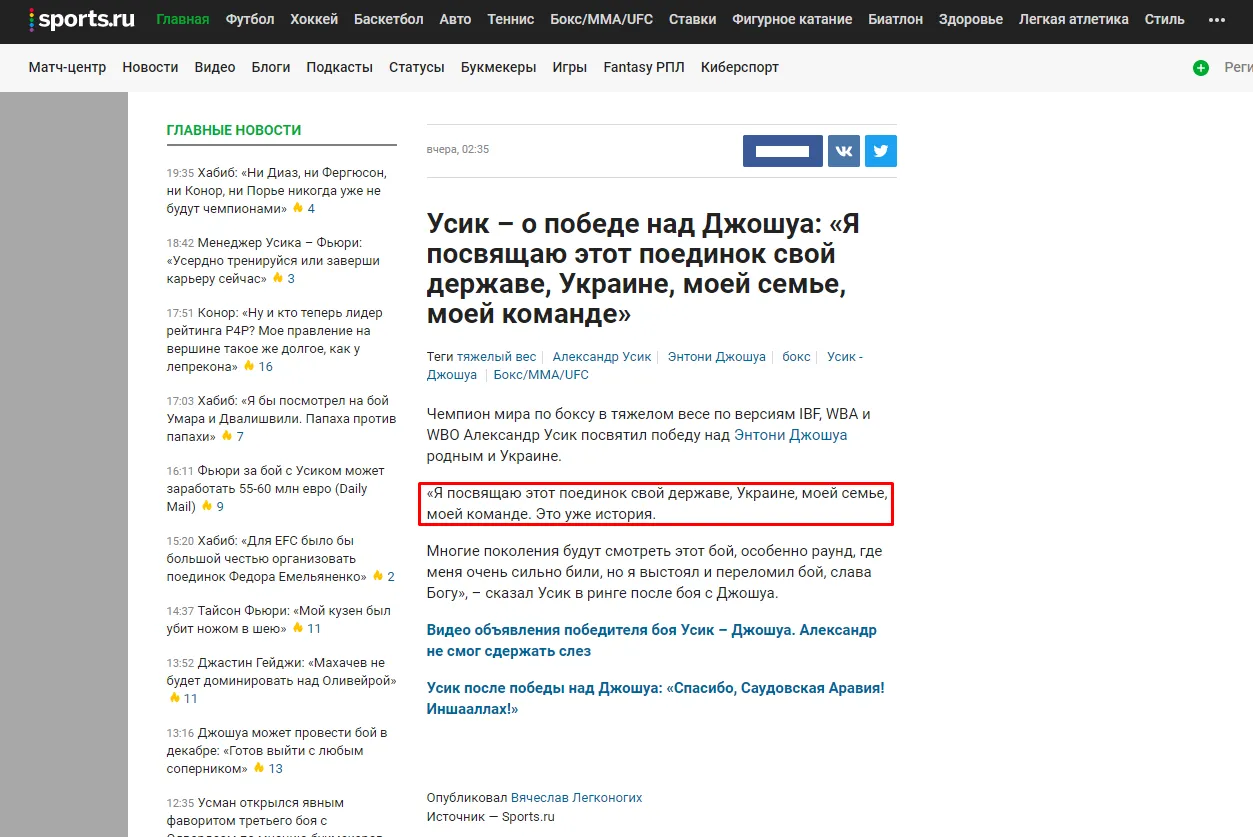Screen dimensions: 1253x837
Task: Open Игры tab
Action: click(x=570, y=67)
